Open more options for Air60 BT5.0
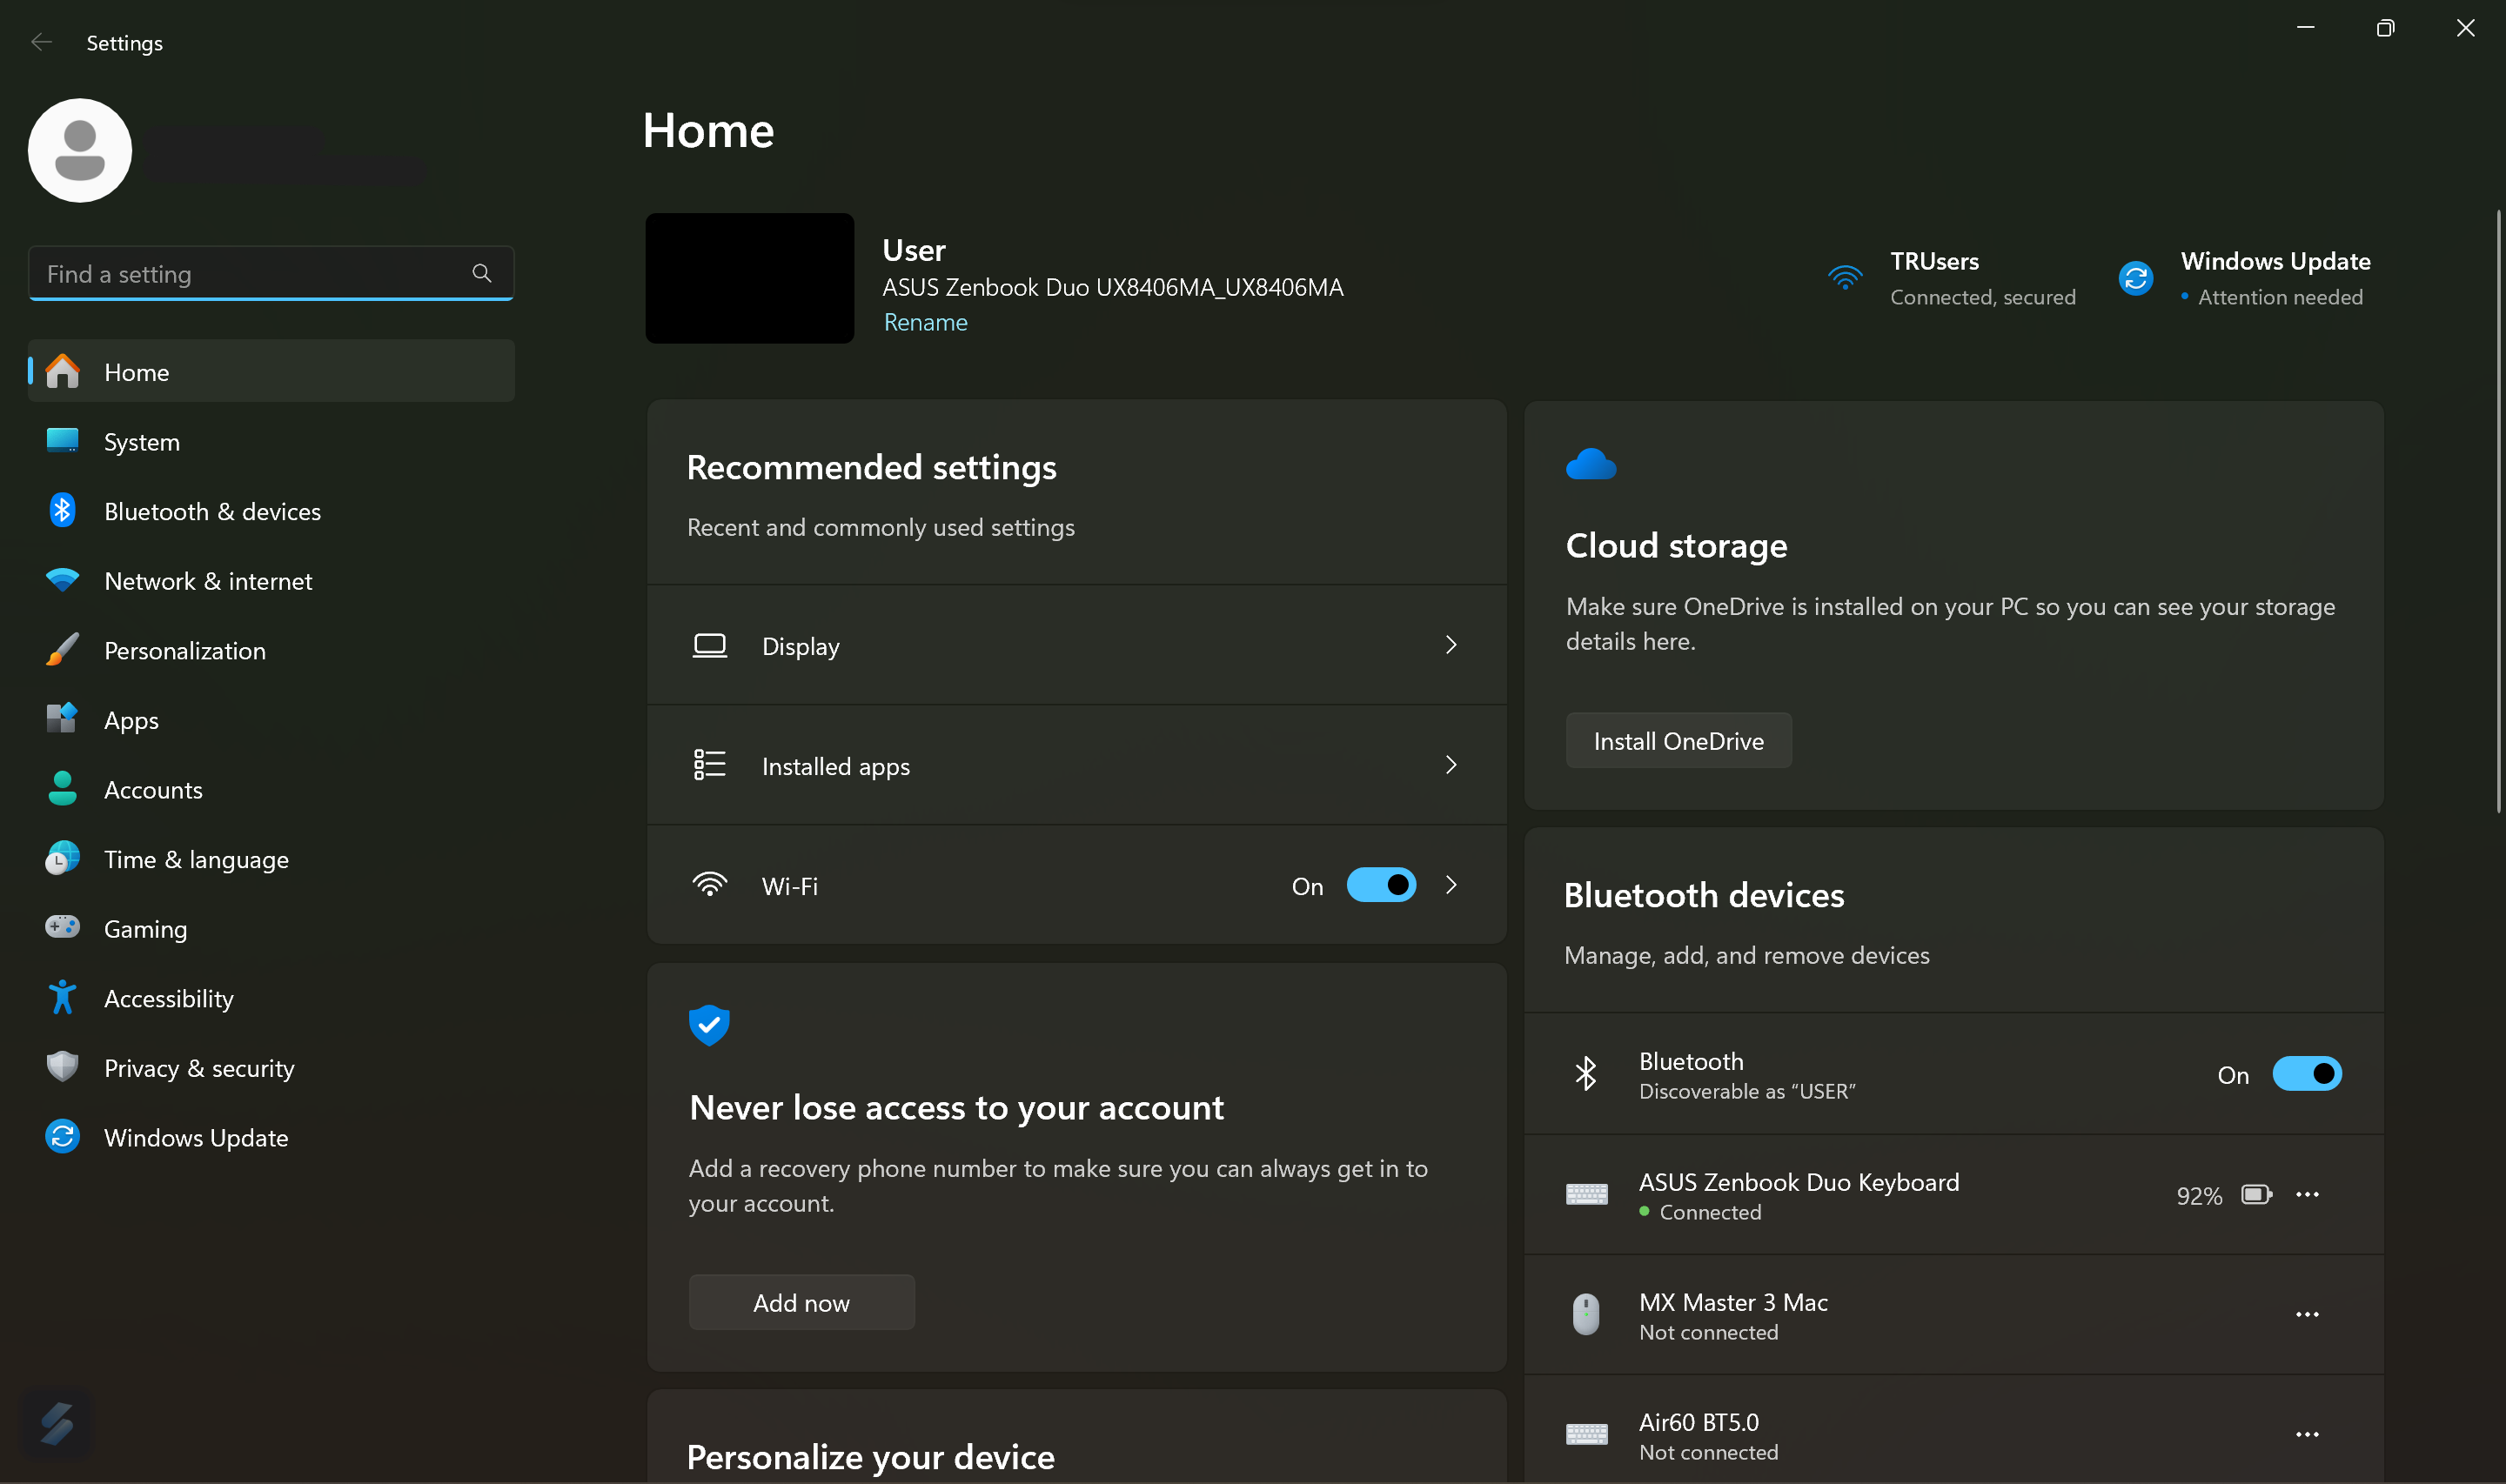Viewport: 2506px width, 1484px height. [2307, 1434]
